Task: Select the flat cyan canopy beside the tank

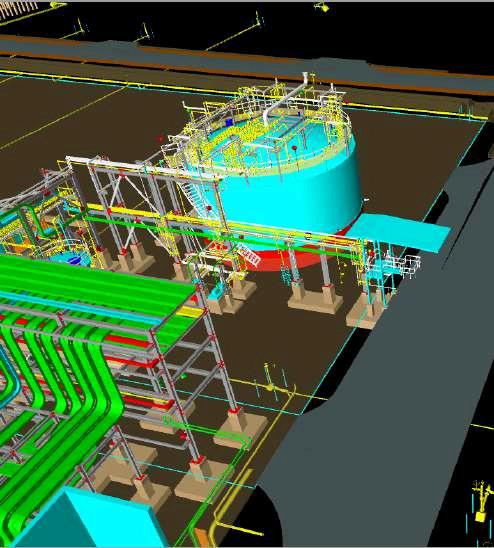Action: click(398, 232)
